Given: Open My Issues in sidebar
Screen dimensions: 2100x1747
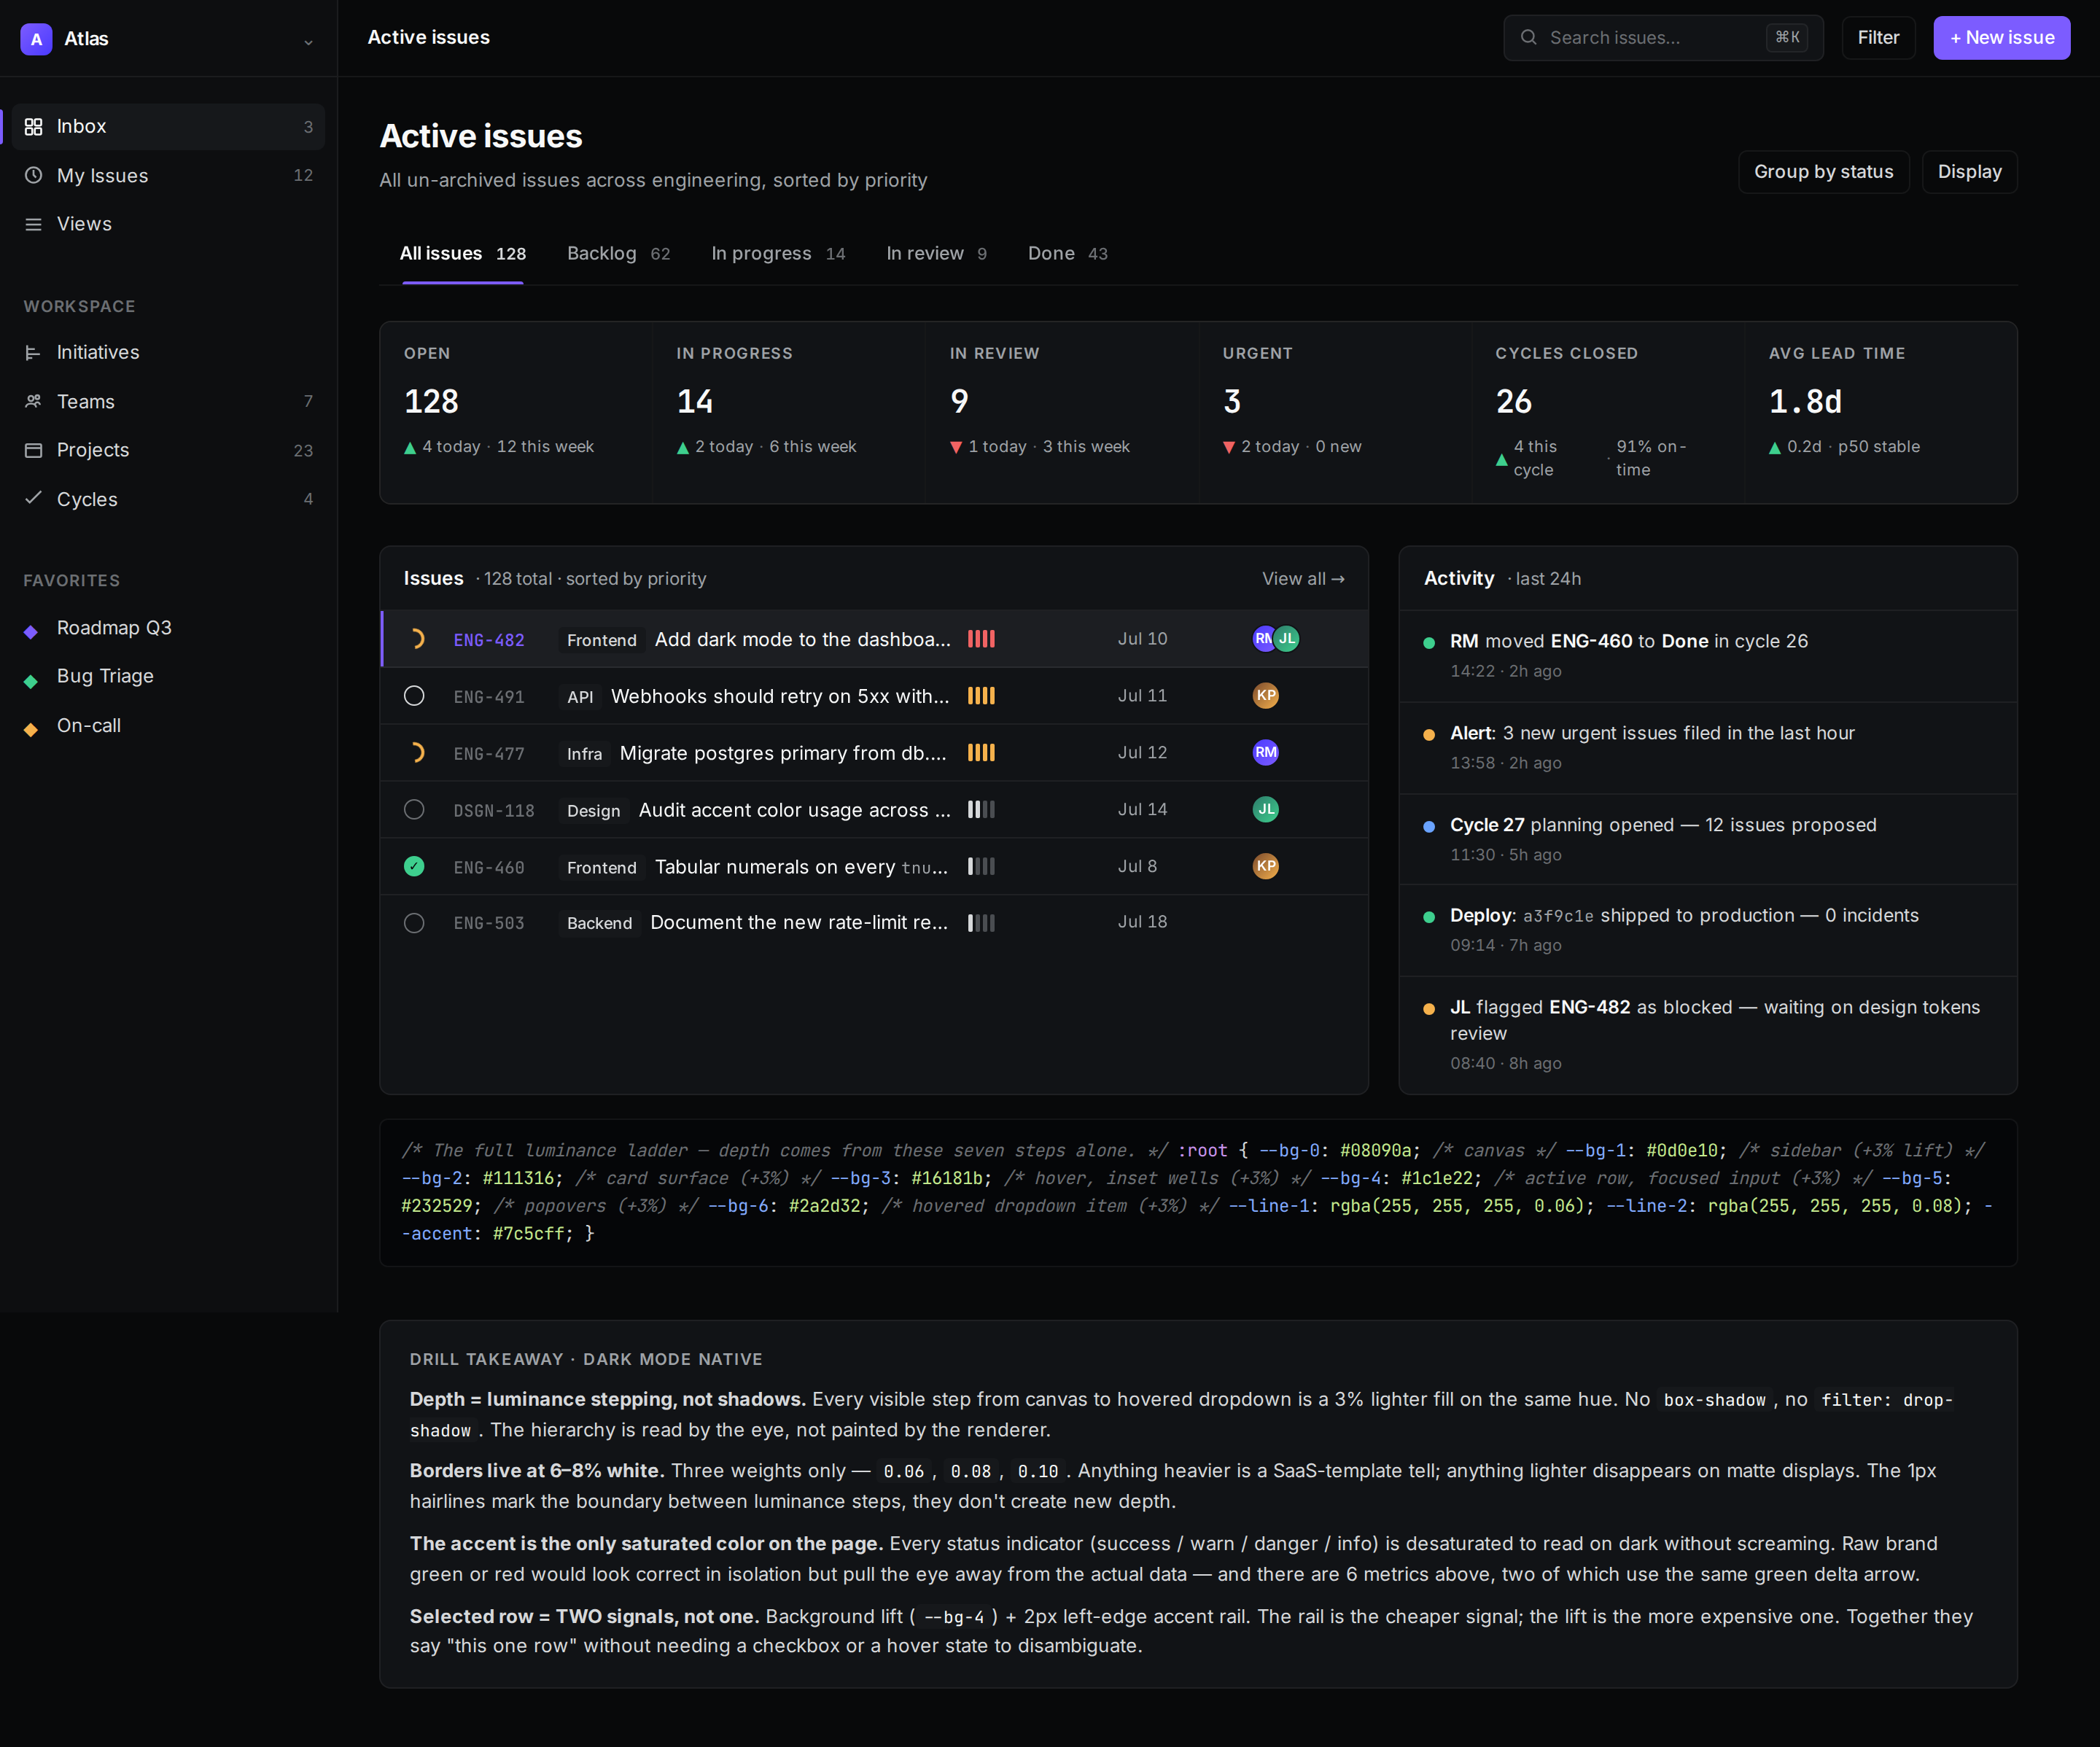Looking at the screenshot, I should 168,176.
